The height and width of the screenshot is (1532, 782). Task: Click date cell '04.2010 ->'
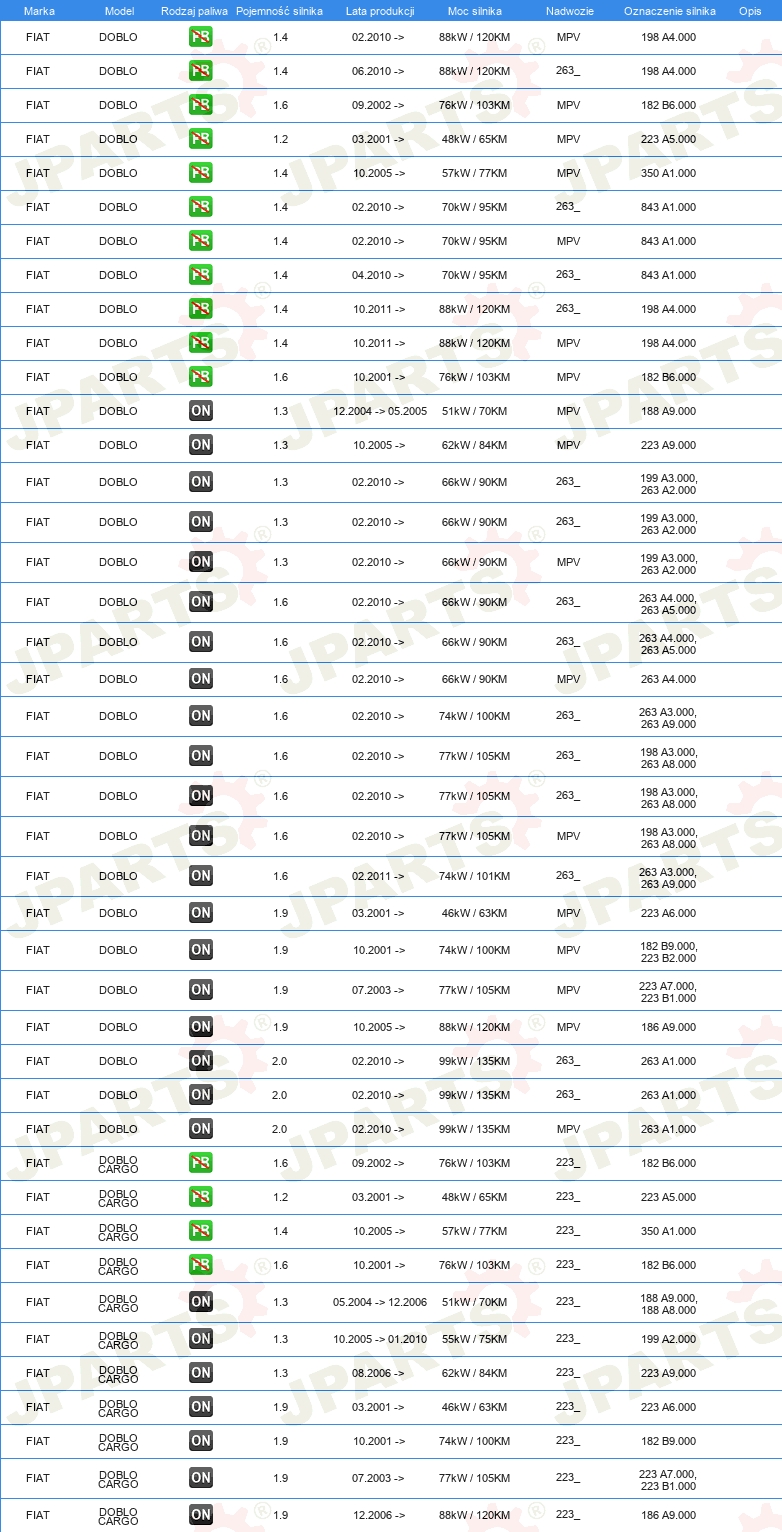(x=378, y=275)
